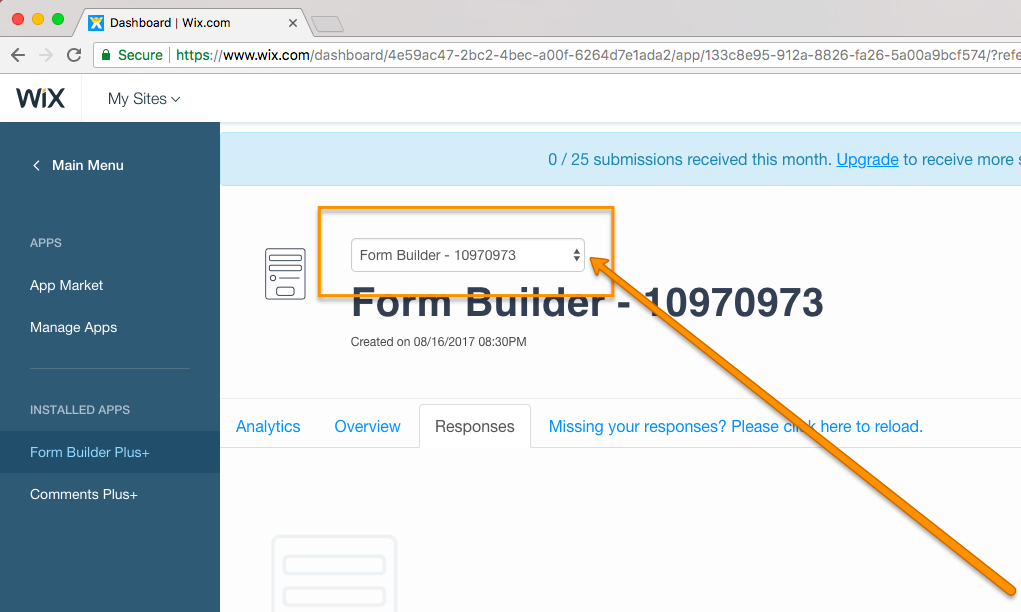Select the Responses tab

(475, 426)
